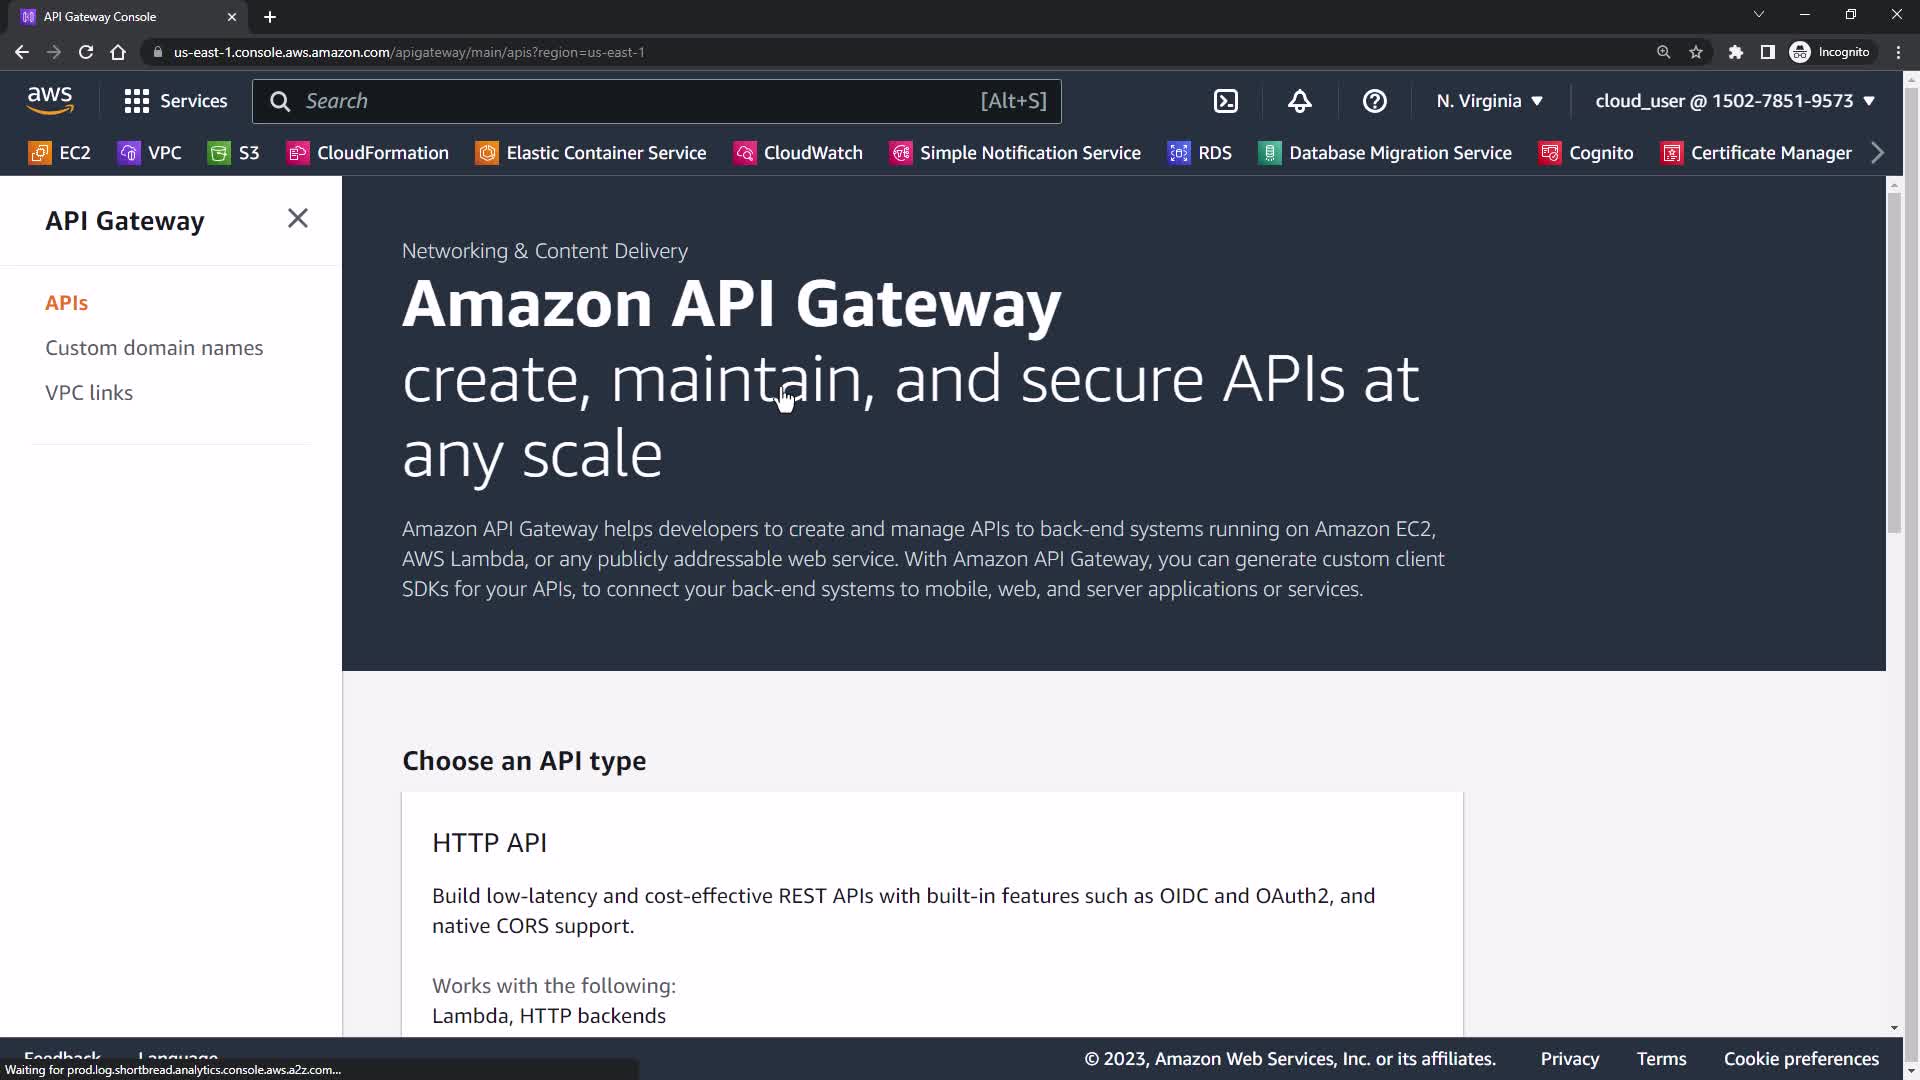Open Custom domain names navigation item

[154, 348]
